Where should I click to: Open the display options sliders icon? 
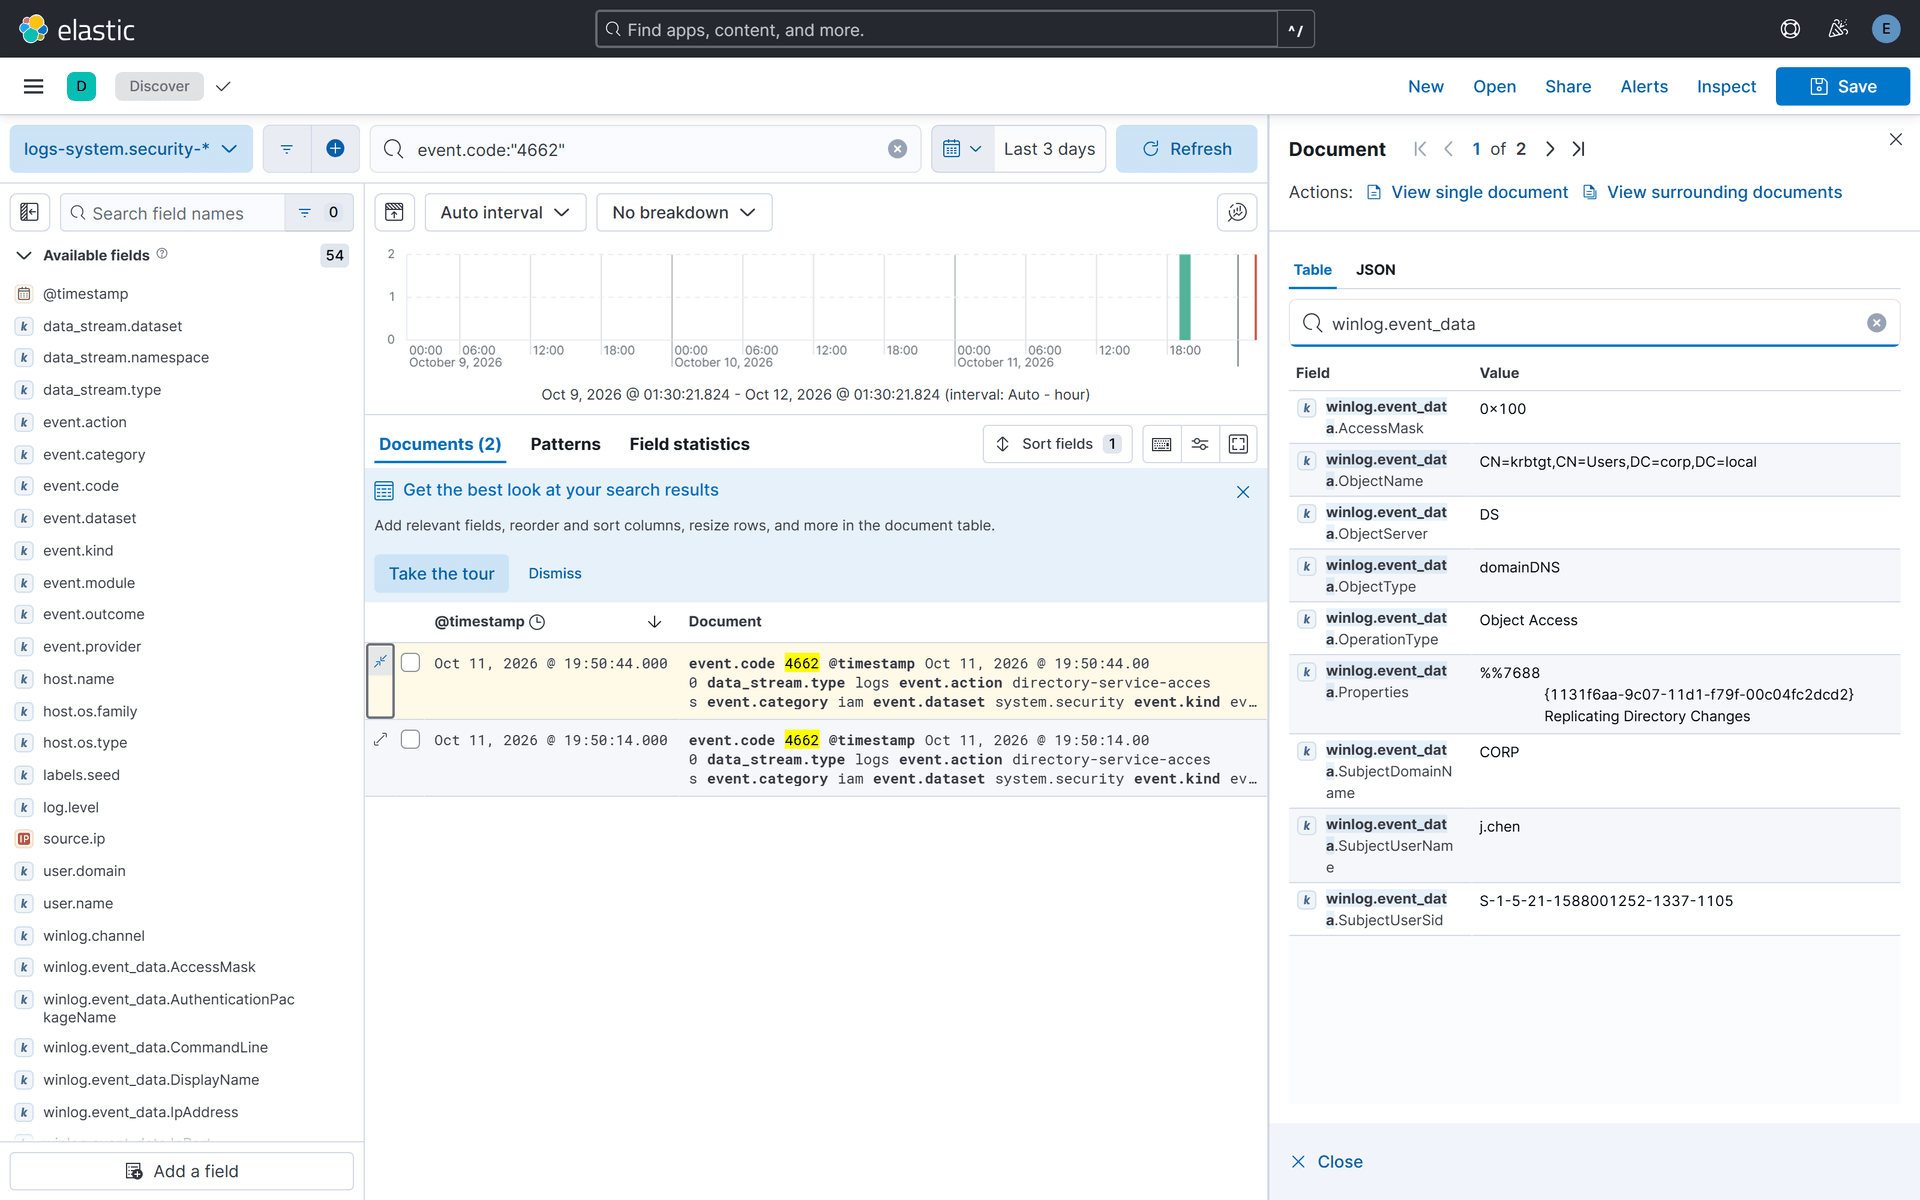click(x=1200, y=444)
